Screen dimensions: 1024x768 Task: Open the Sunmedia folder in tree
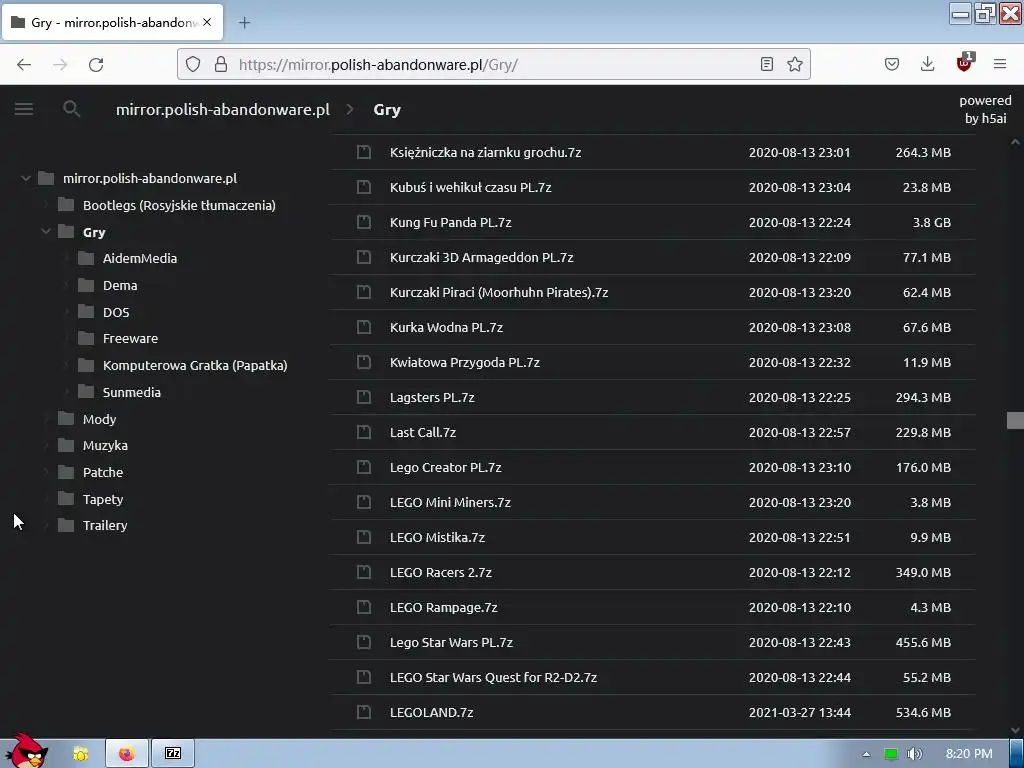tap(131, 392)
